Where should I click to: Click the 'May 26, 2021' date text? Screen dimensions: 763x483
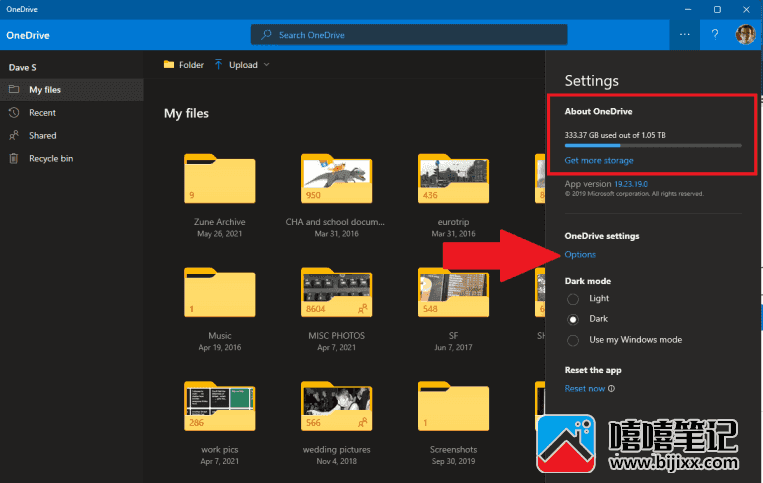point(219,233)
